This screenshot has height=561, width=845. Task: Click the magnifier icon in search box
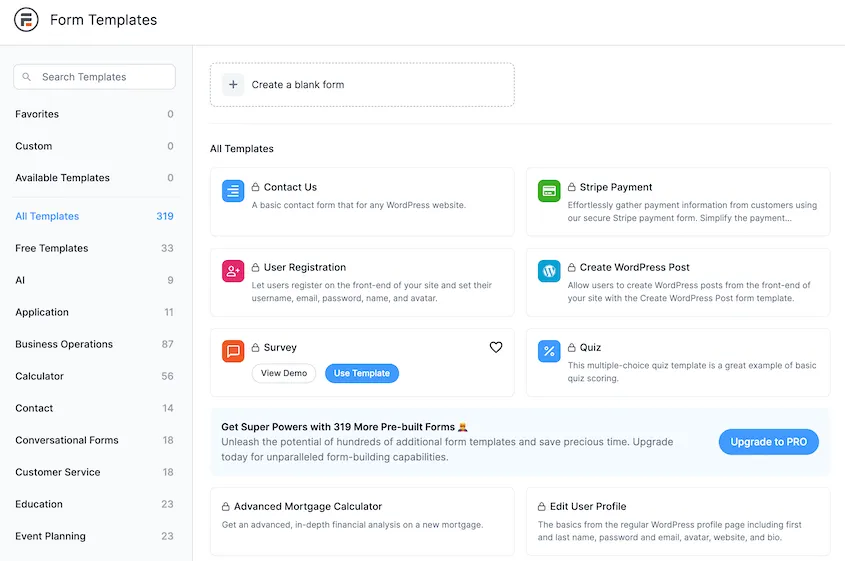click(26, 77)
